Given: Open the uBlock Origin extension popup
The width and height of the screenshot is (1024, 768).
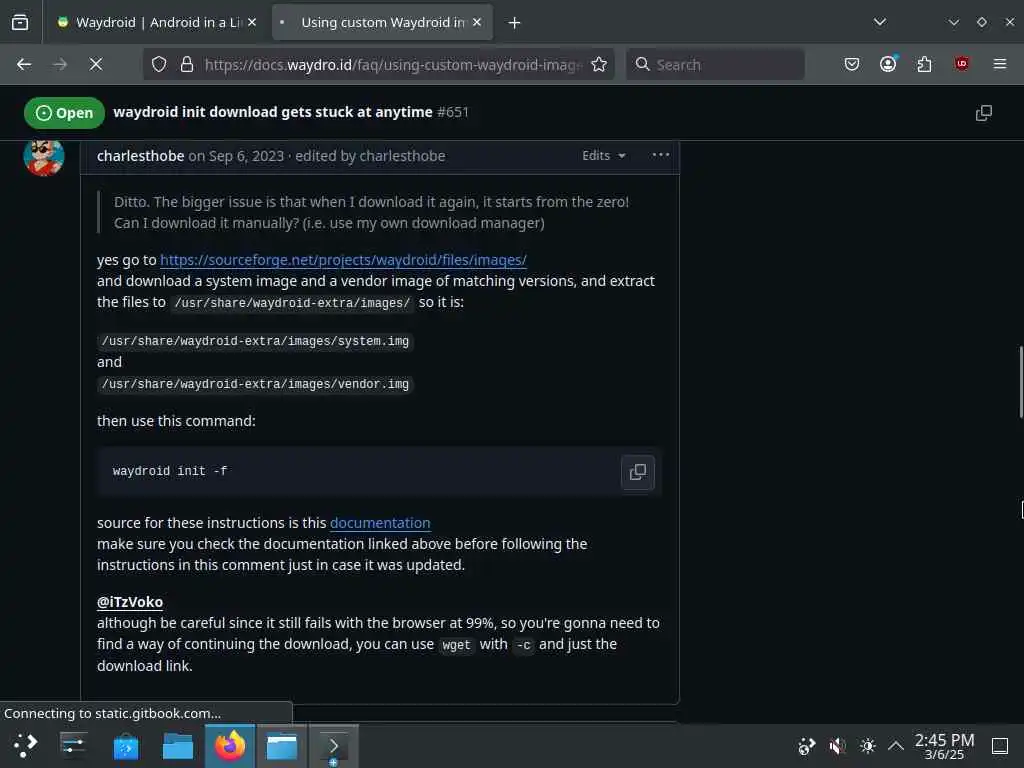Looking at the screenshot, I should 961,63.
